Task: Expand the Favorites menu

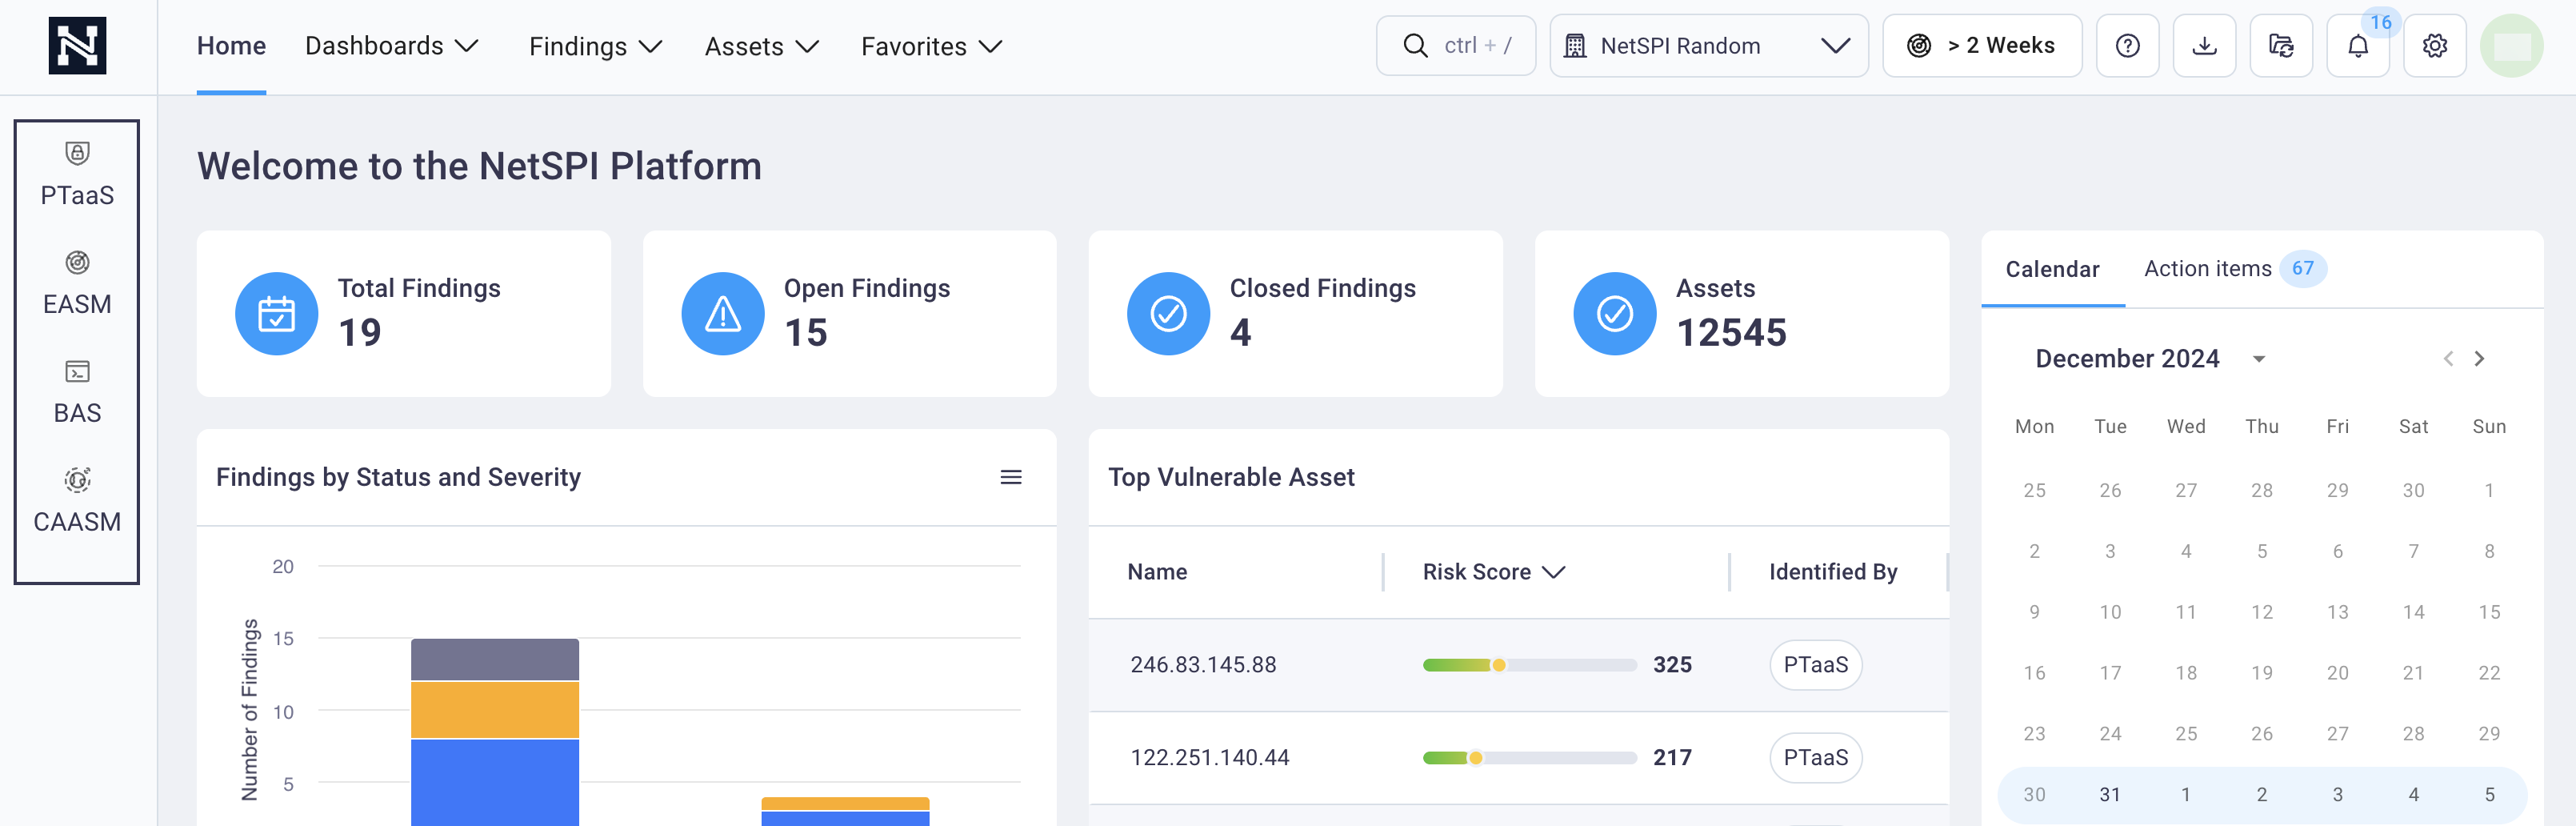Action: 932,46
